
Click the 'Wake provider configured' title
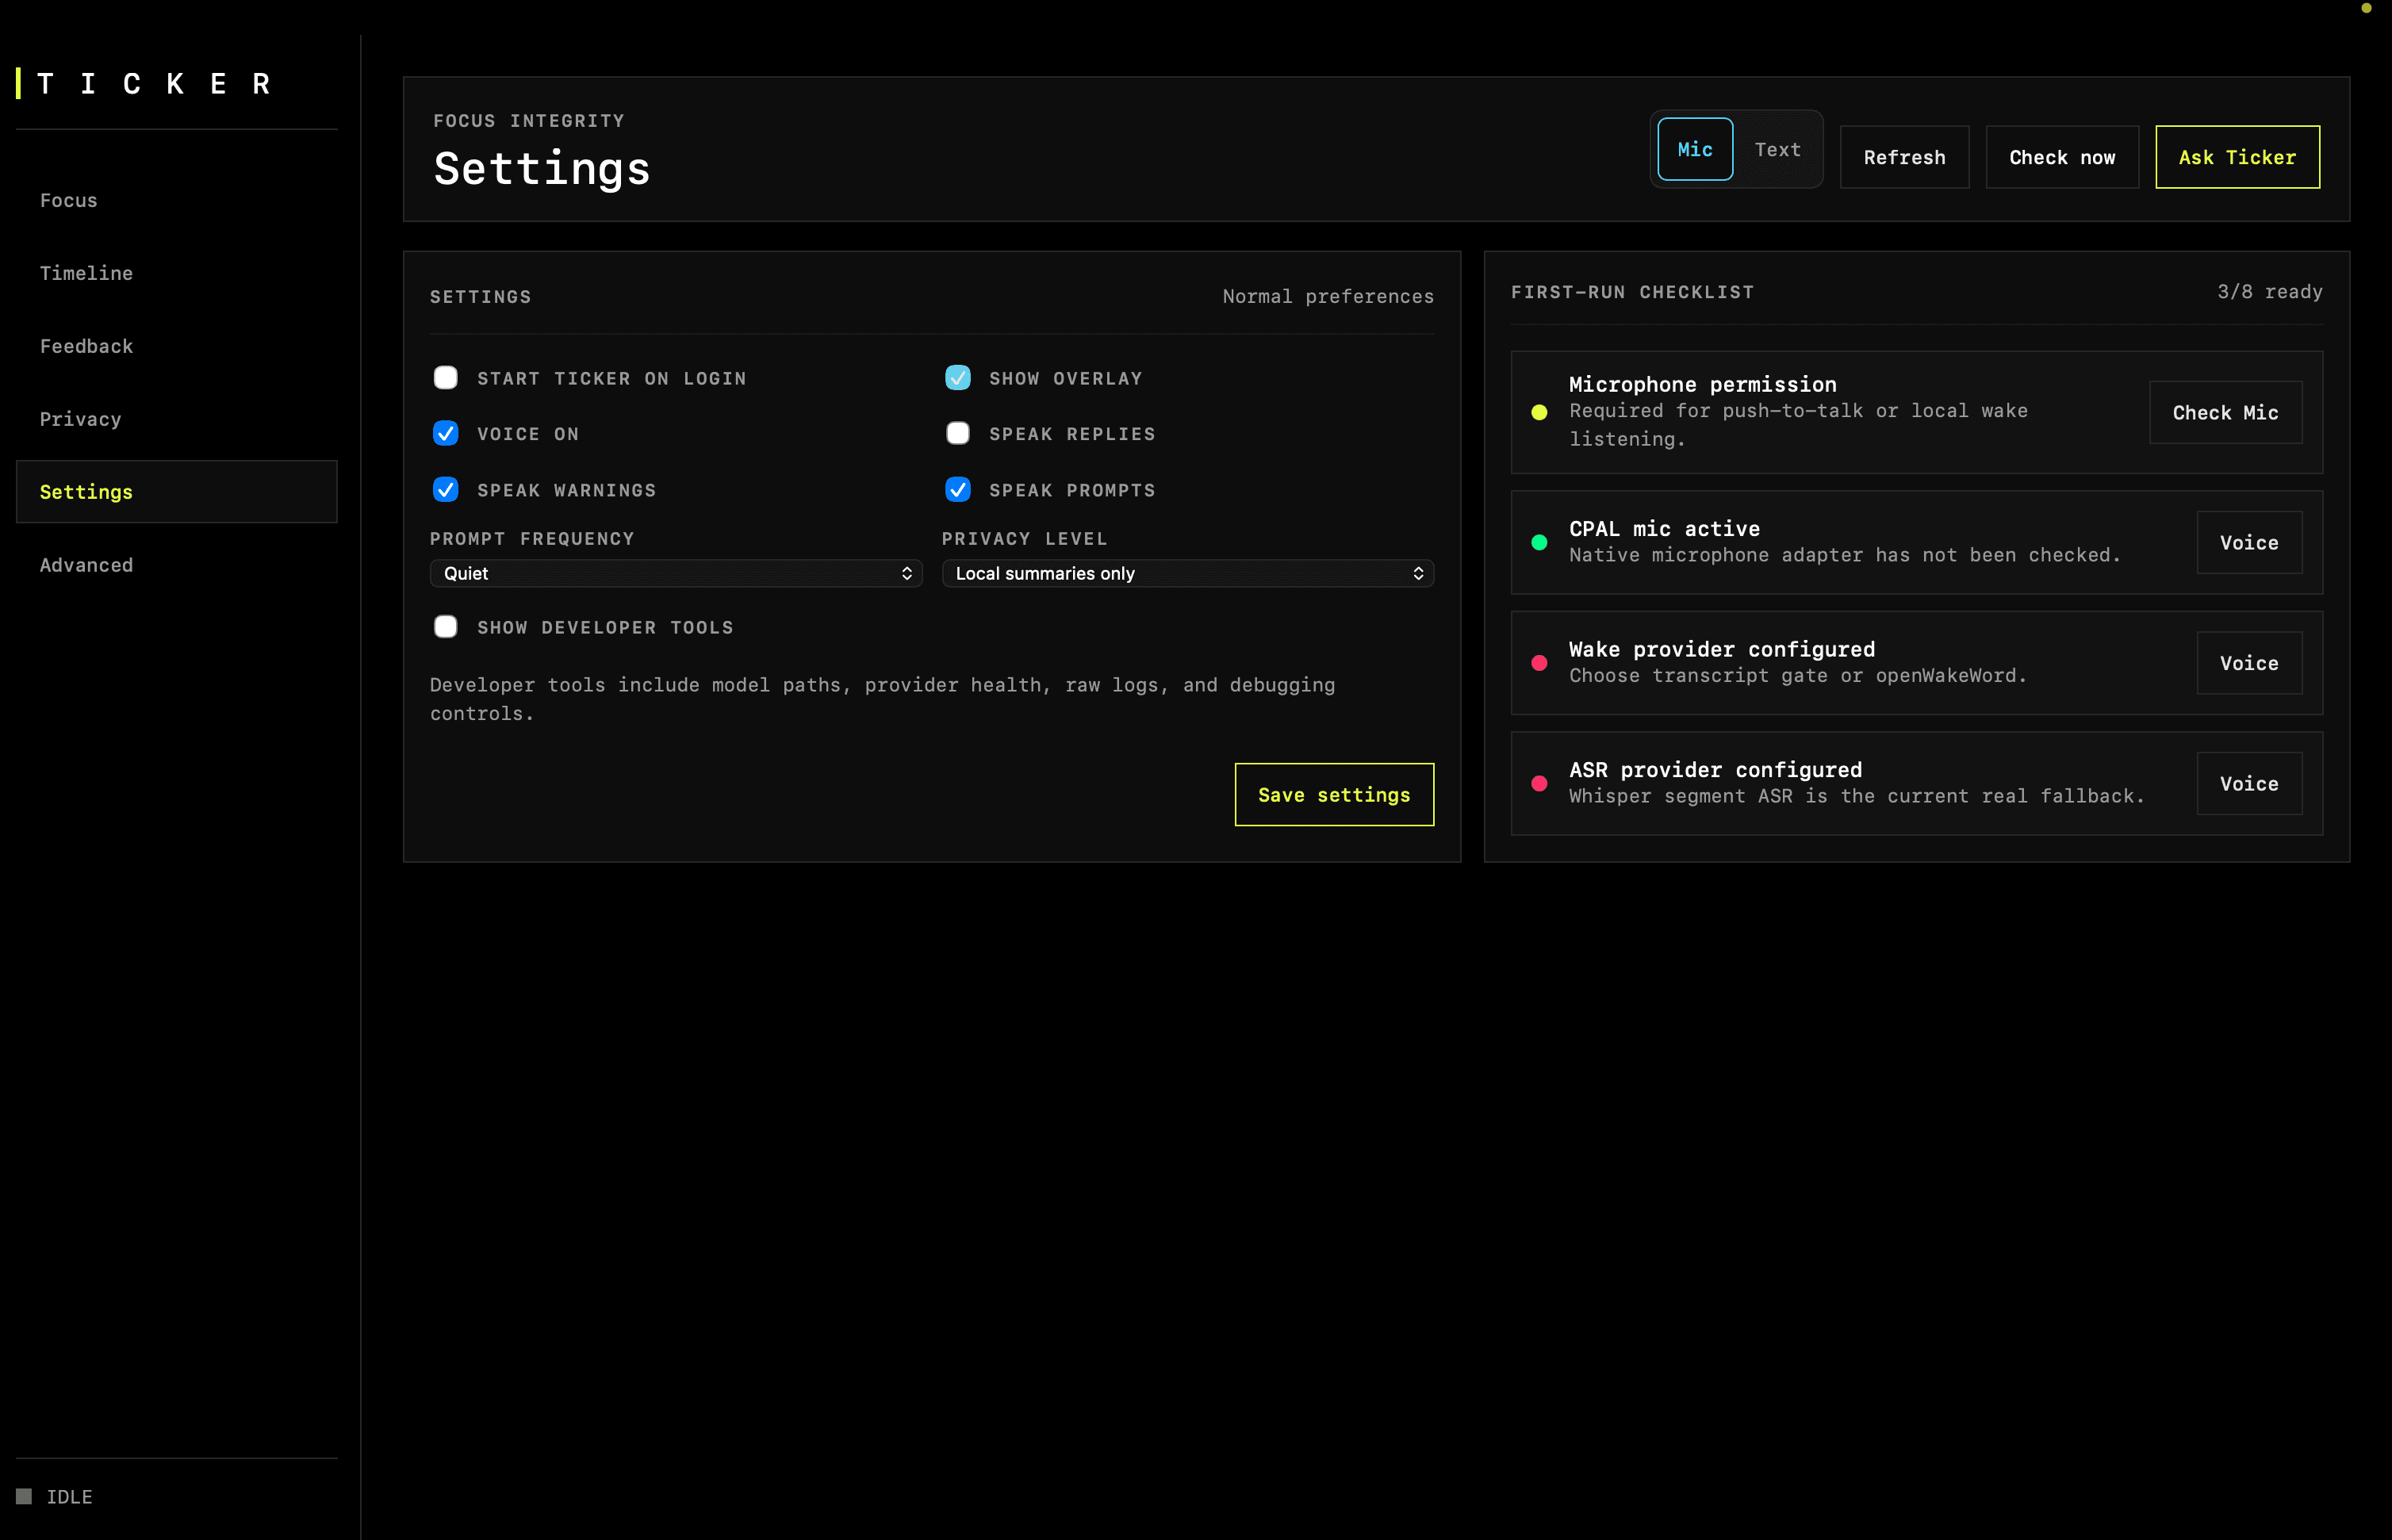(x=1721, y=650)
